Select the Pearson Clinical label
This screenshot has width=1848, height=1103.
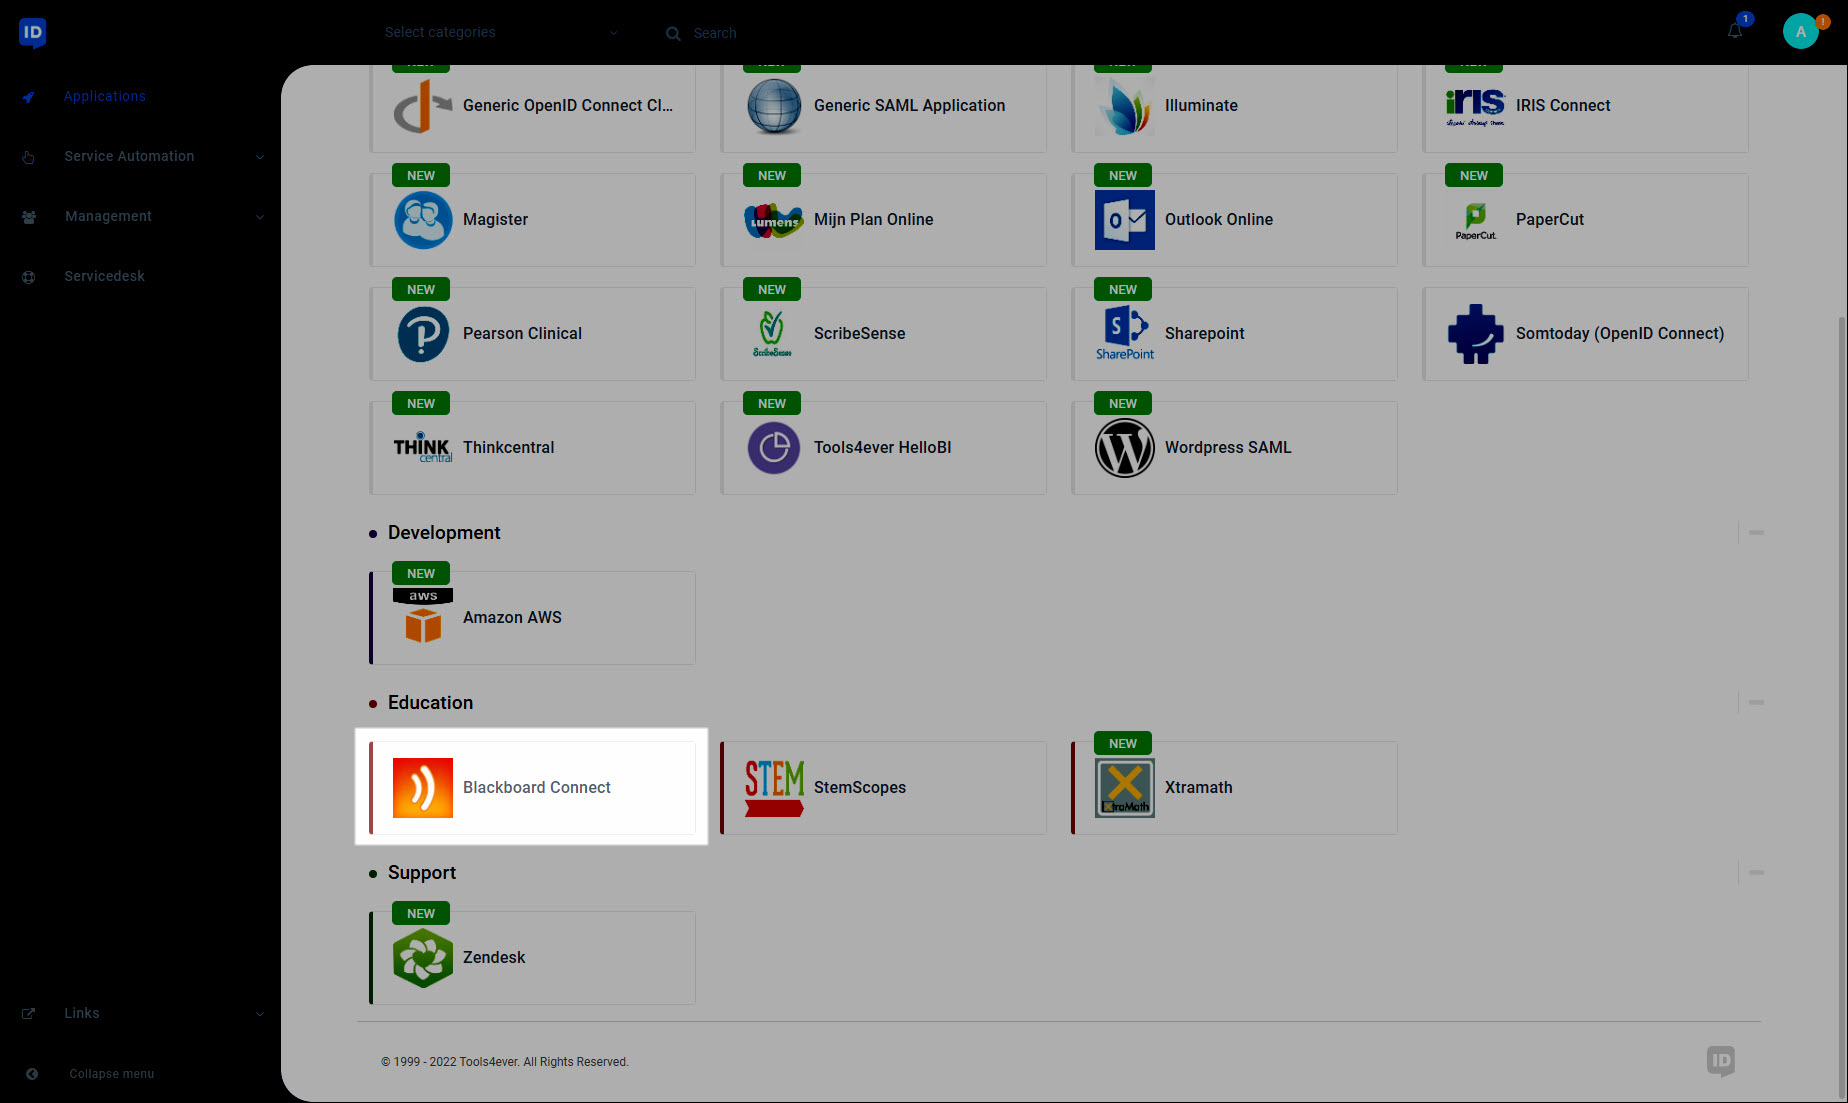[522, 334]
